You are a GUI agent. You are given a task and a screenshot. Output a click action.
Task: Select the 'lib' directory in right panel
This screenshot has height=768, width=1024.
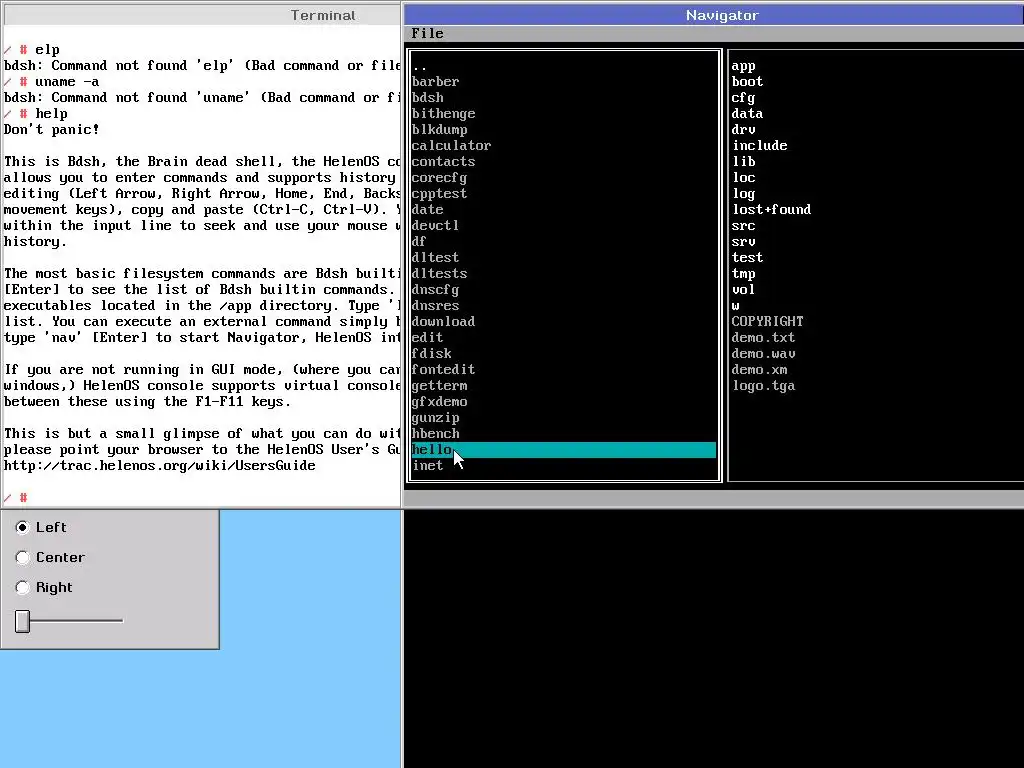[x=743, y=161]
